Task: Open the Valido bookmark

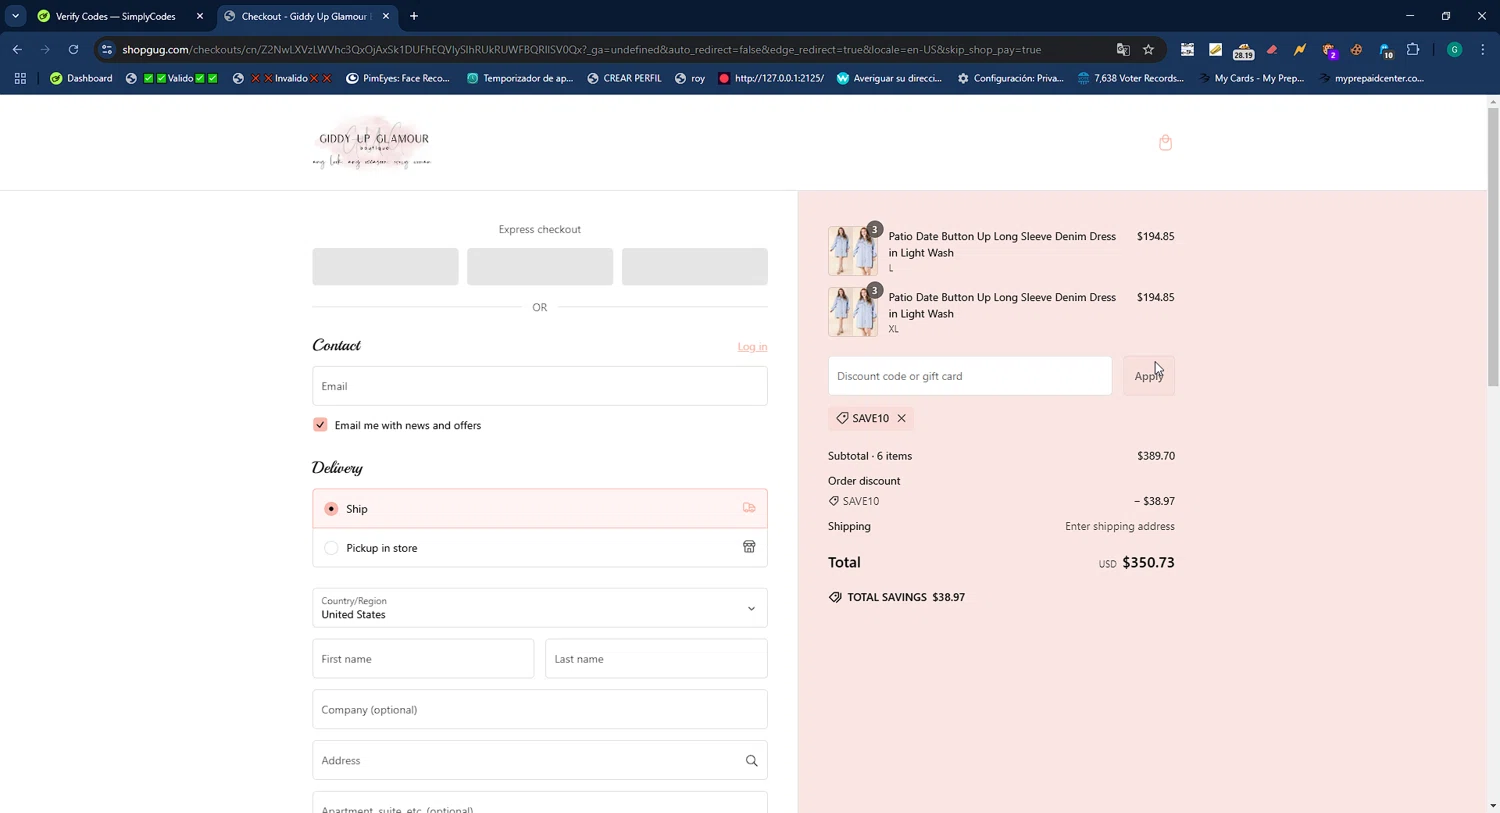Action: coord(171,78)
